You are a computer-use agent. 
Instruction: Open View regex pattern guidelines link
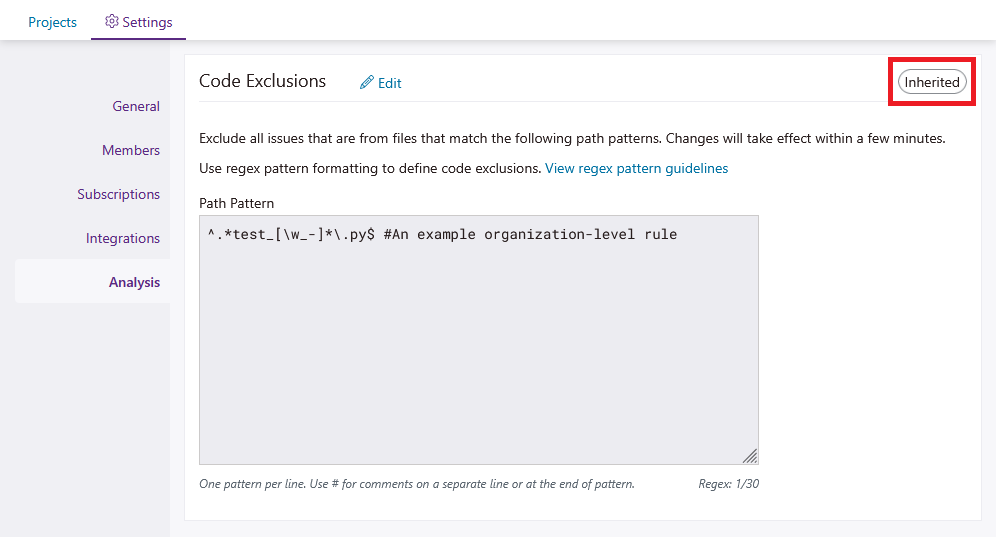coord(636,168)
